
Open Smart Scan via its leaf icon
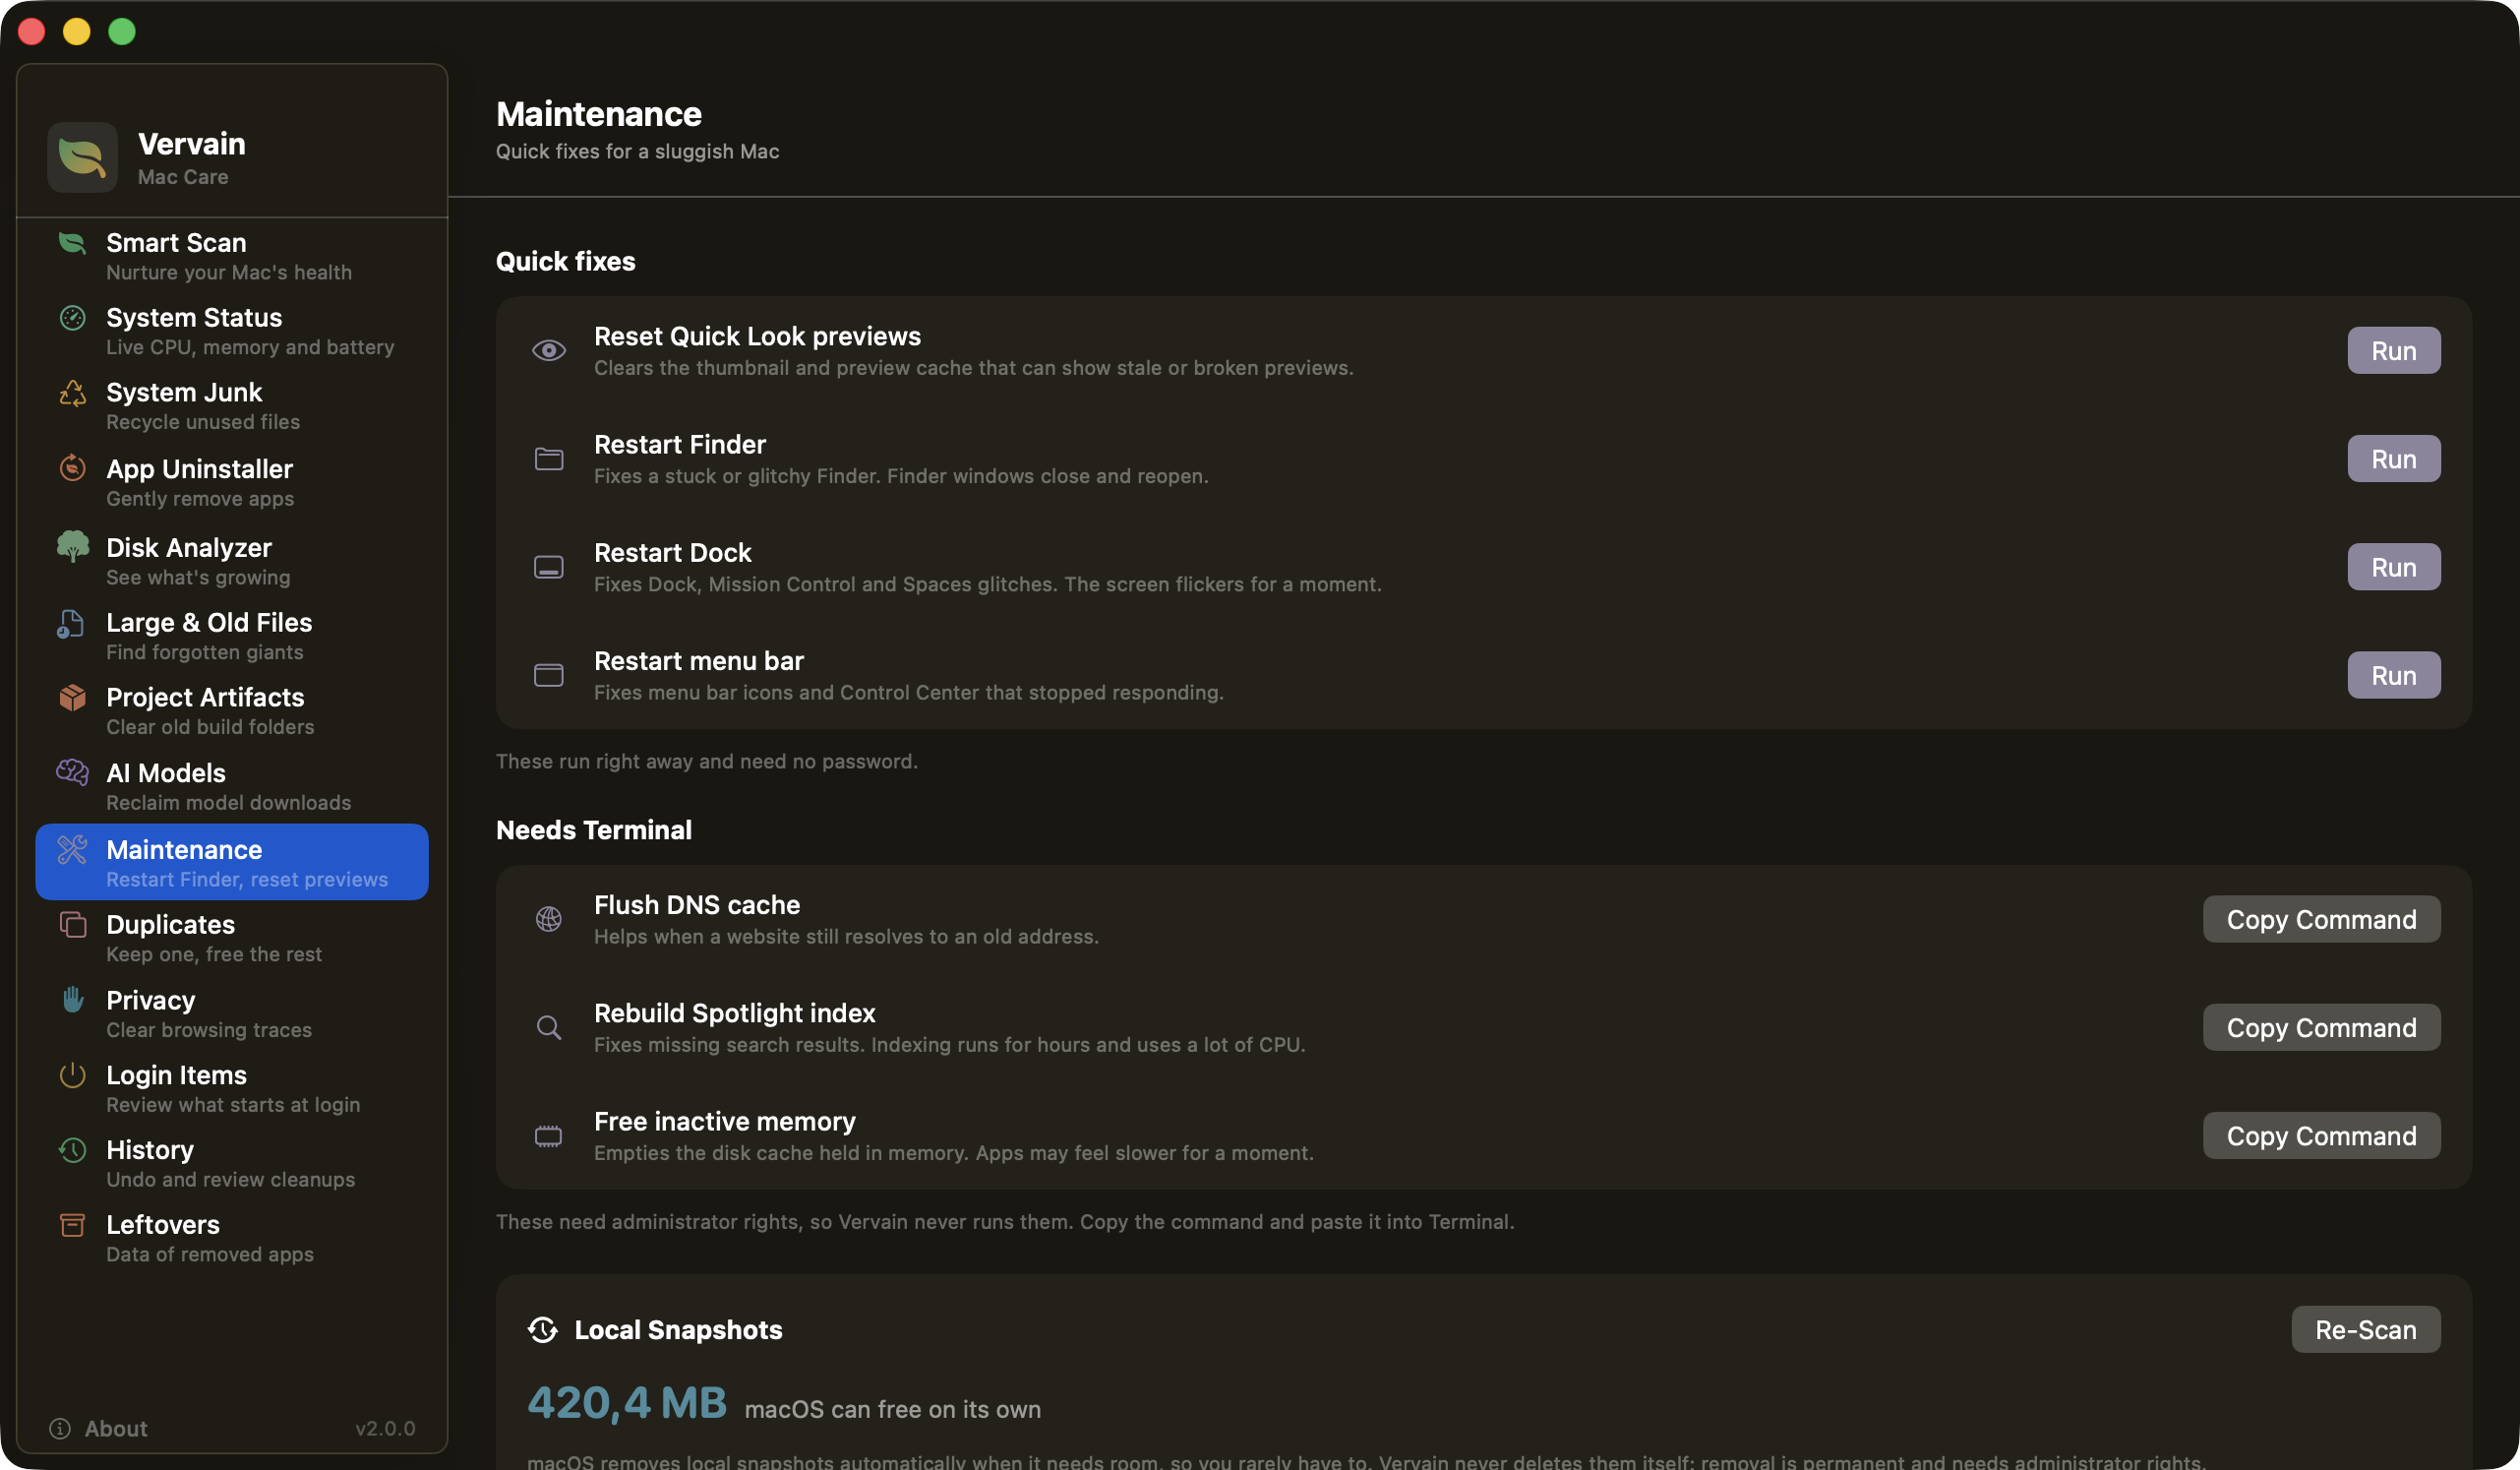72,243
